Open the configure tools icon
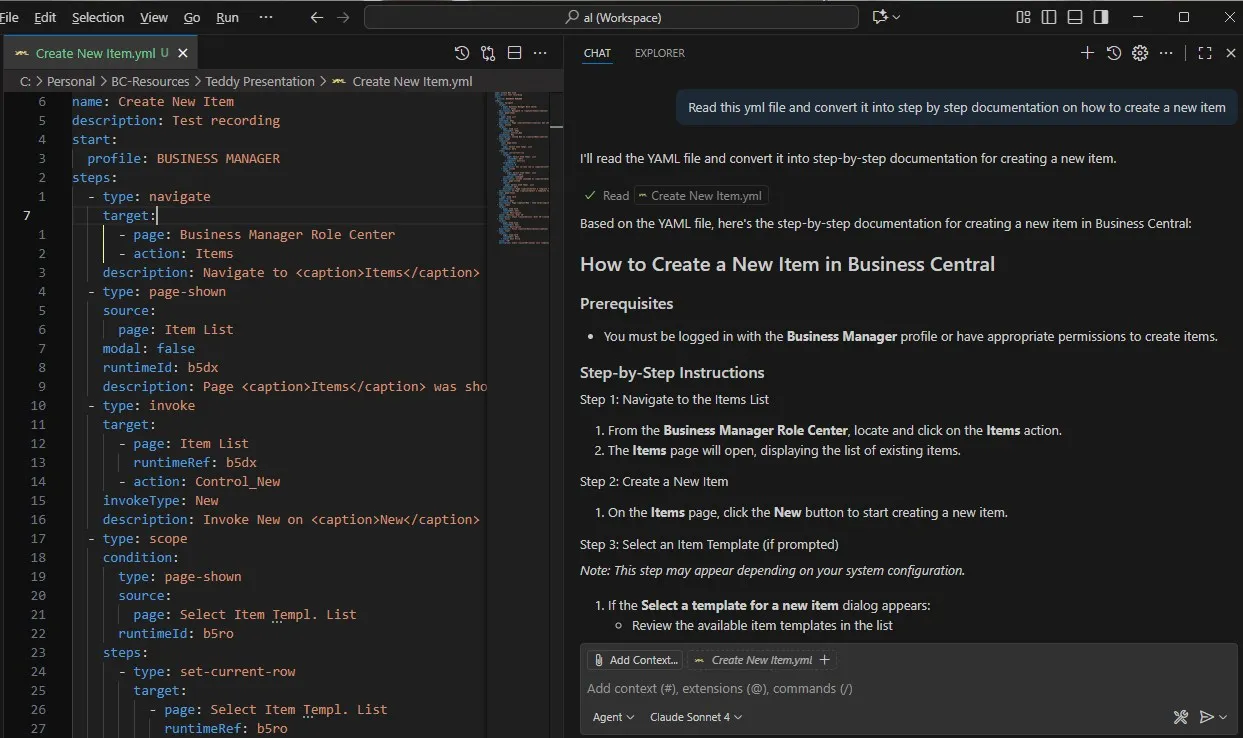1243x738 pixels. coord(1181,717)
